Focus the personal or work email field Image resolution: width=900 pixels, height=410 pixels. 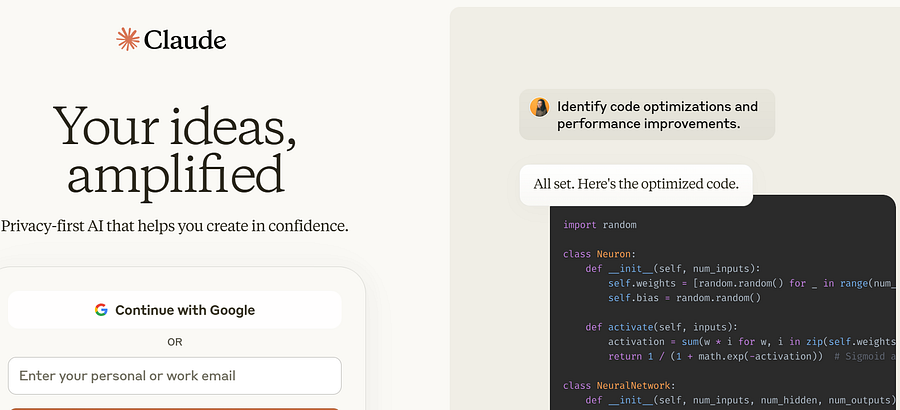click(175, 376)
